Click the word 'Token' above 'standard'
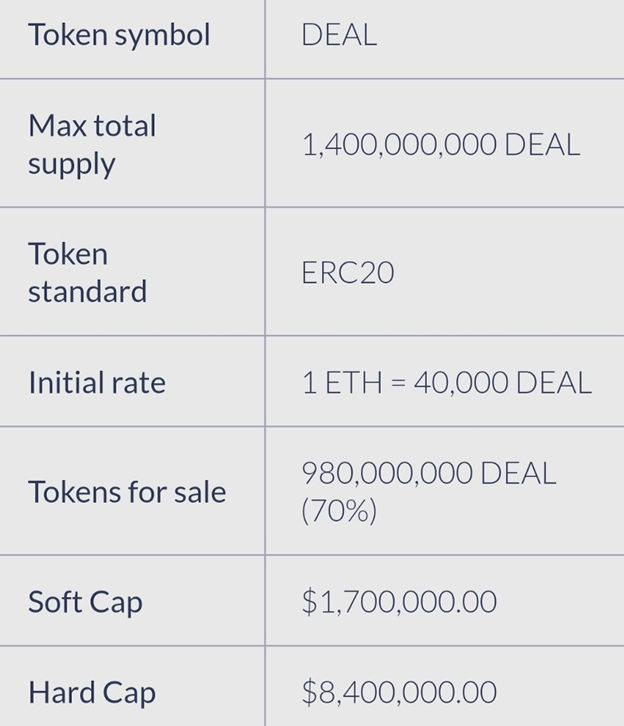The height and width of the screenshot is (726, 624). 68,254
